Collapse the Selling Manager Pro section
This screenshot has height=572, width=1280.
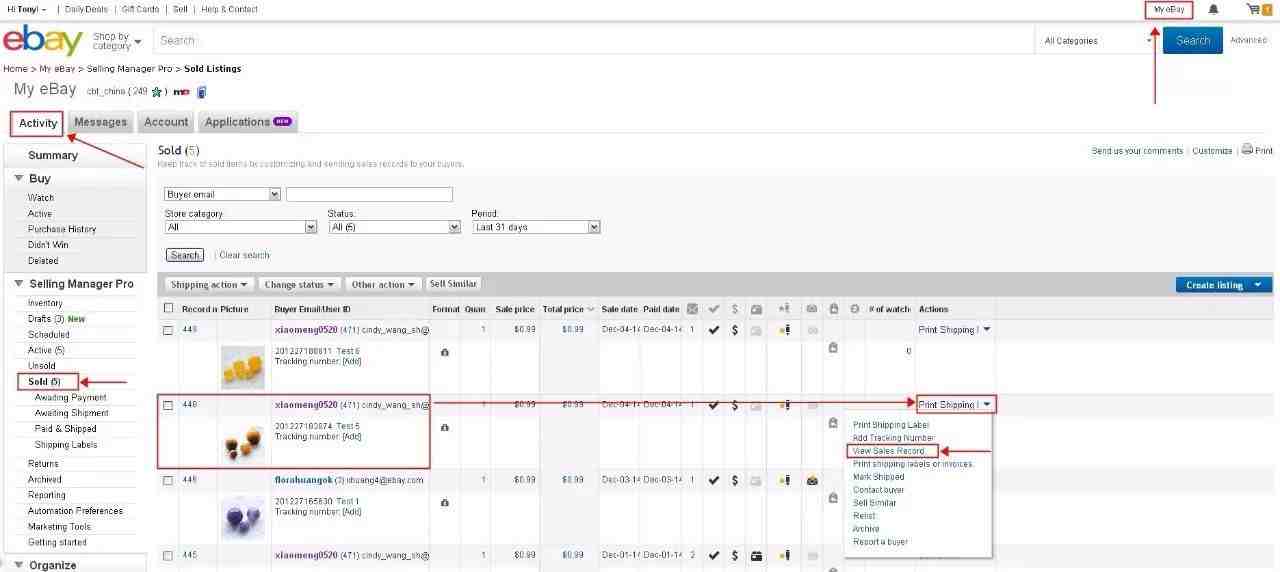pos(18,284)
